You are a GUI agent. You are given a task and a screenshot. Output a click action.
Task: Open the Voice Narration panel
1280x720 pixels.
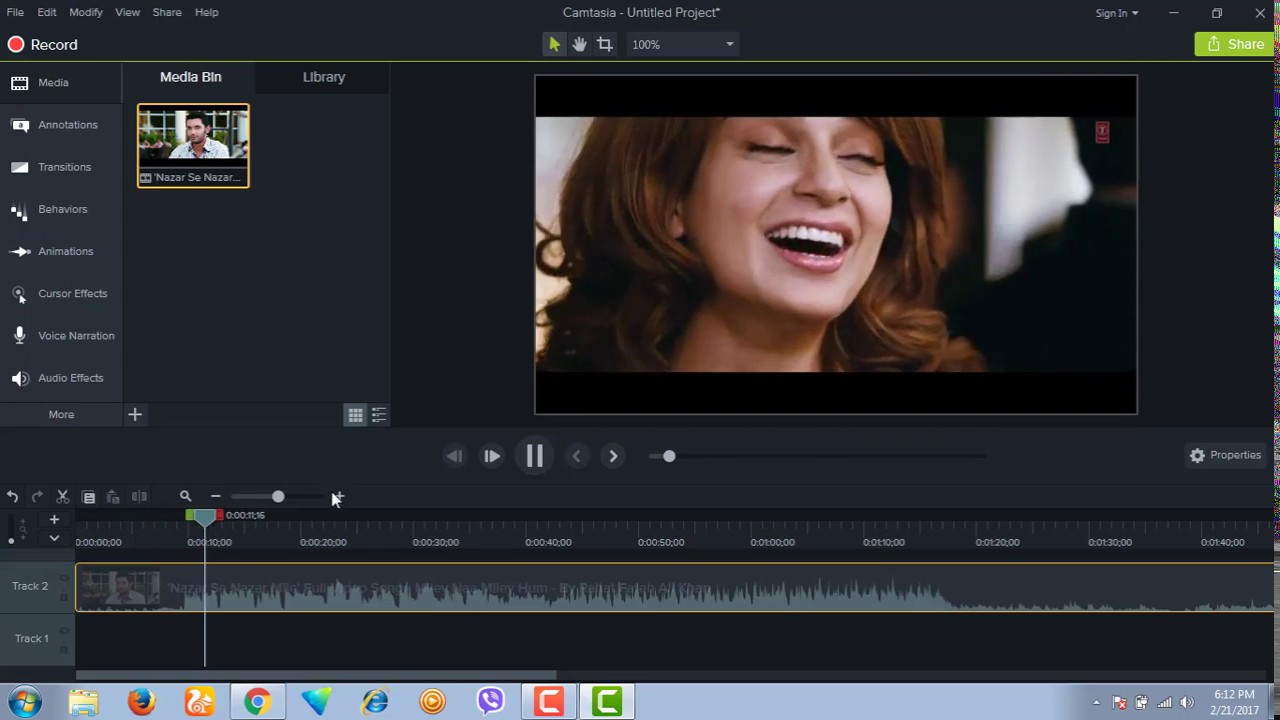coord(61,335)
